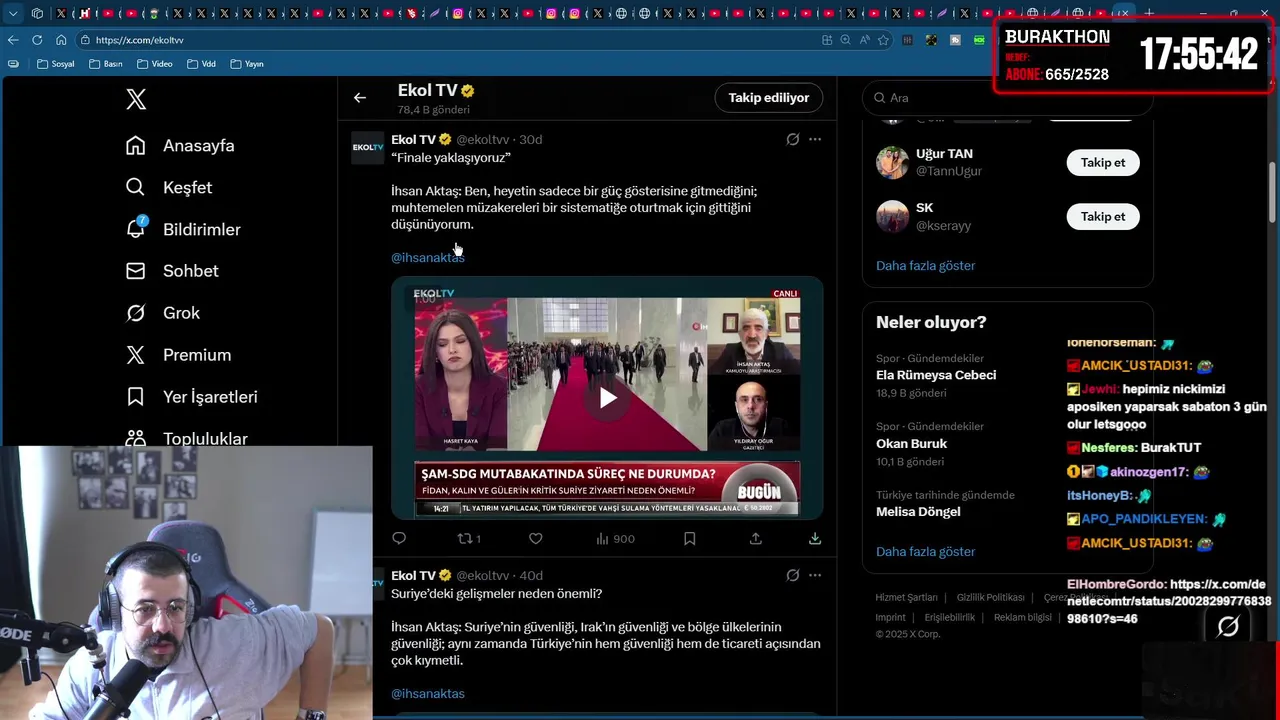The height and width of the screenshot is (720, 1280).
Task: Open Bildirimler notifications with badge
Action: [183, 230]
